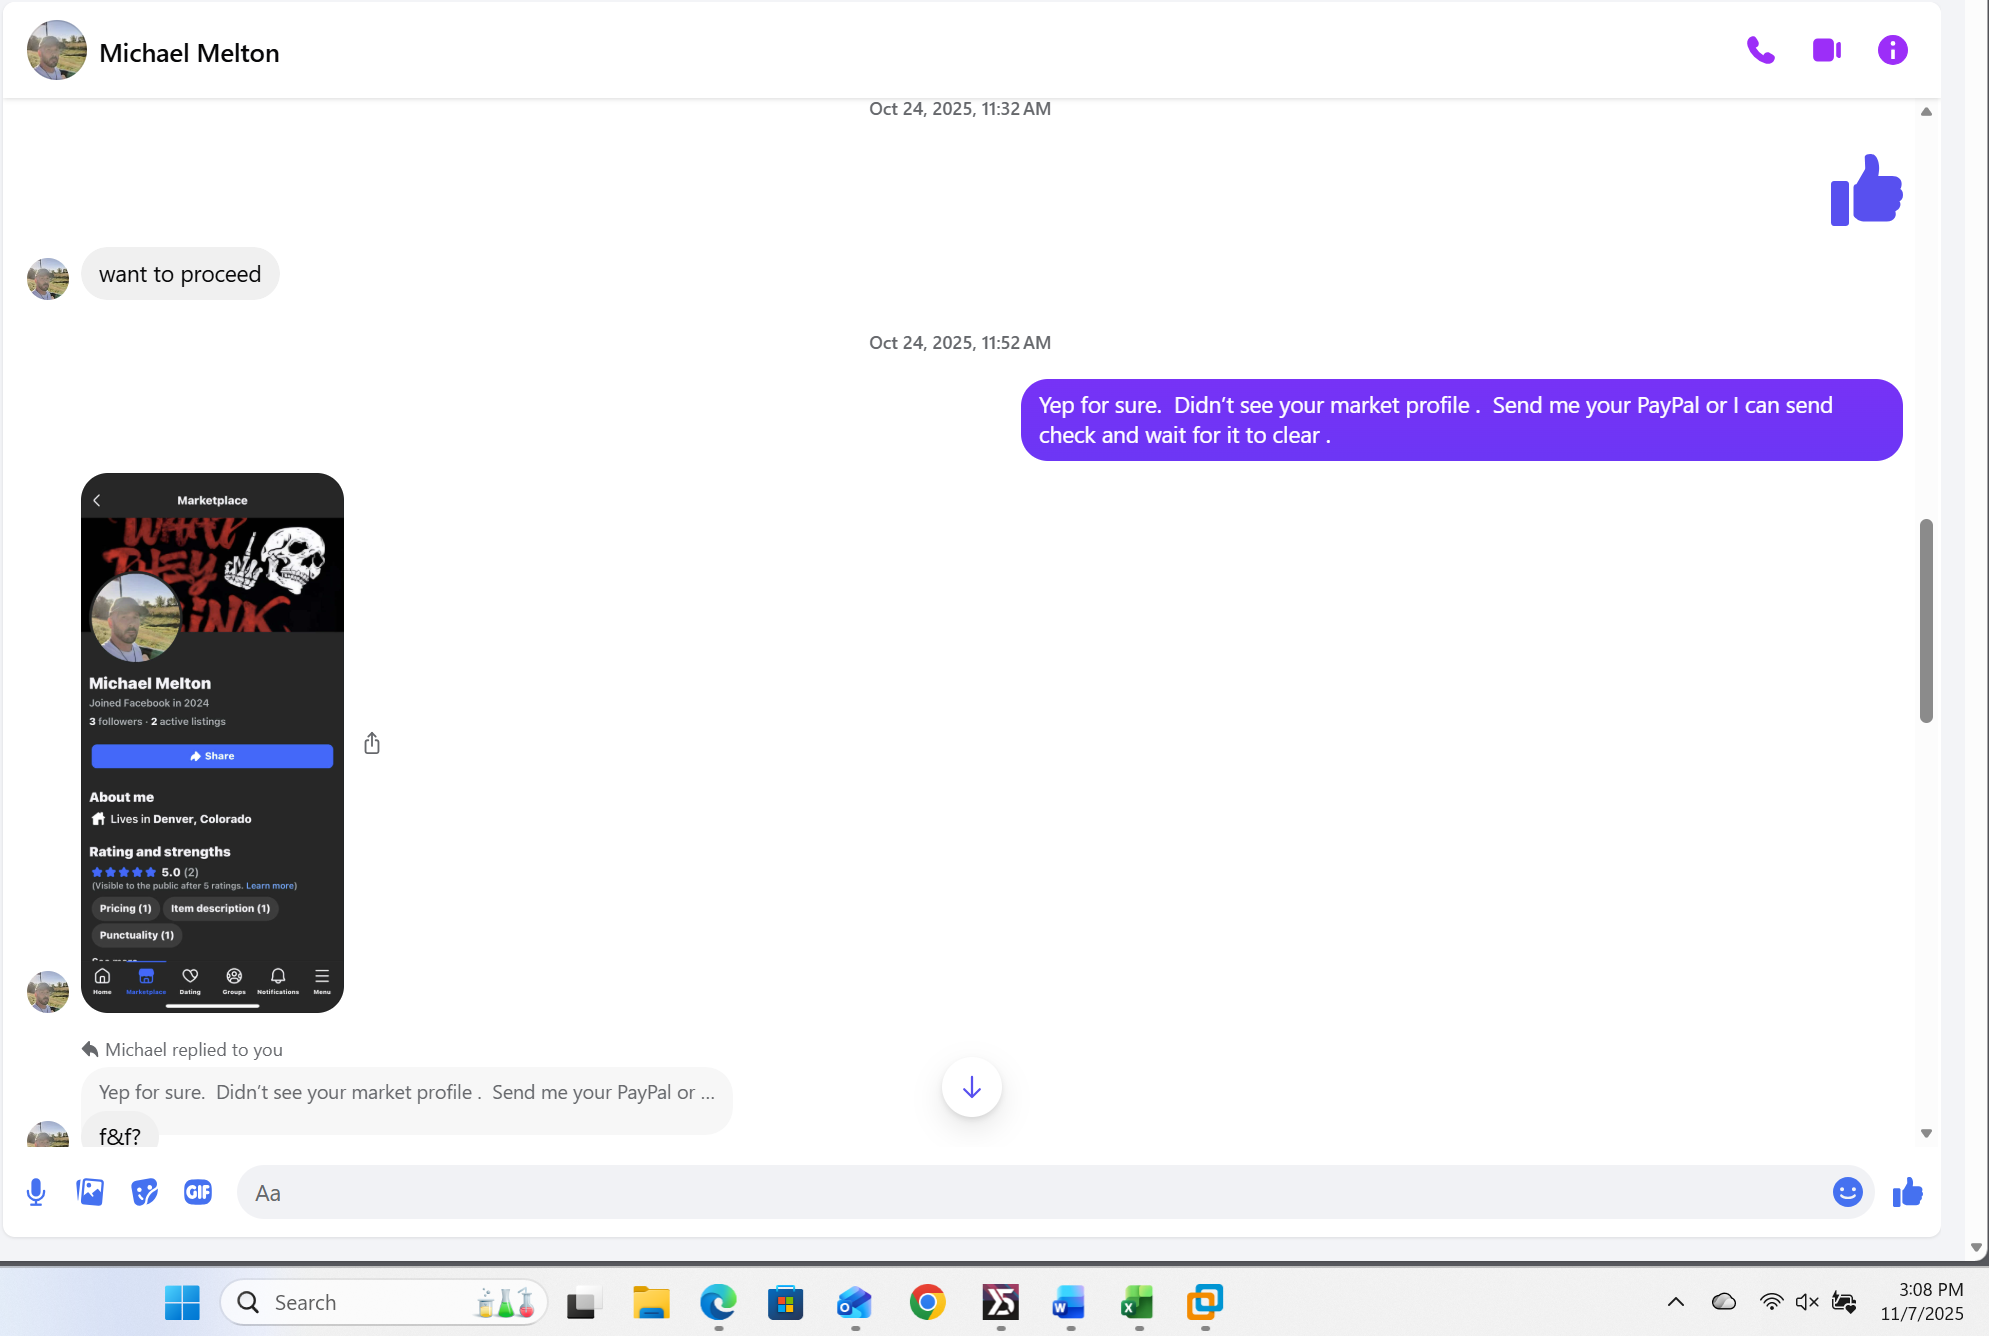Start a voice call with Michael
This screenshot has width=1989, height=1336.
coord(1761,49)
